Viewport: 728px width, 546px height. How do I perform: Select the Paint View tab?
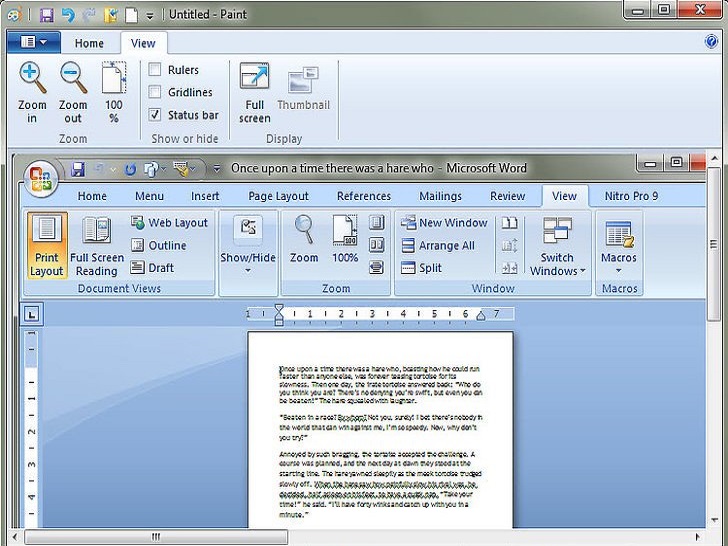(143, 43)
